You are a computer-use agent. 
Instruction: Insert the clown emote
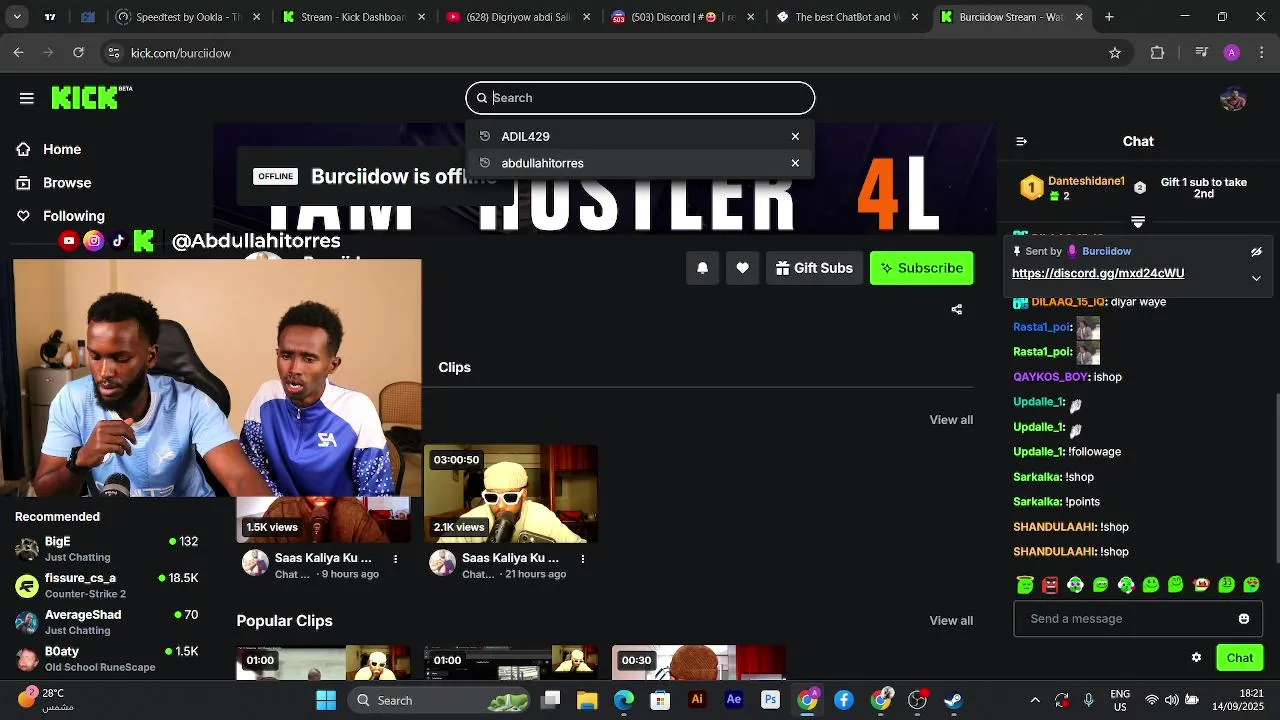coord(1201,585)
